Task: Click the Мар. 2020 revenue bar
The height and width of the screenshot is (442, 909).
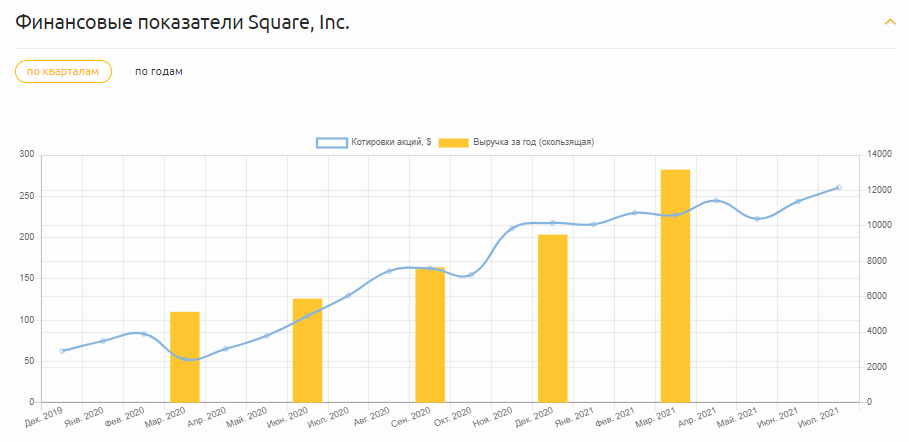Action: pos(185,357)
